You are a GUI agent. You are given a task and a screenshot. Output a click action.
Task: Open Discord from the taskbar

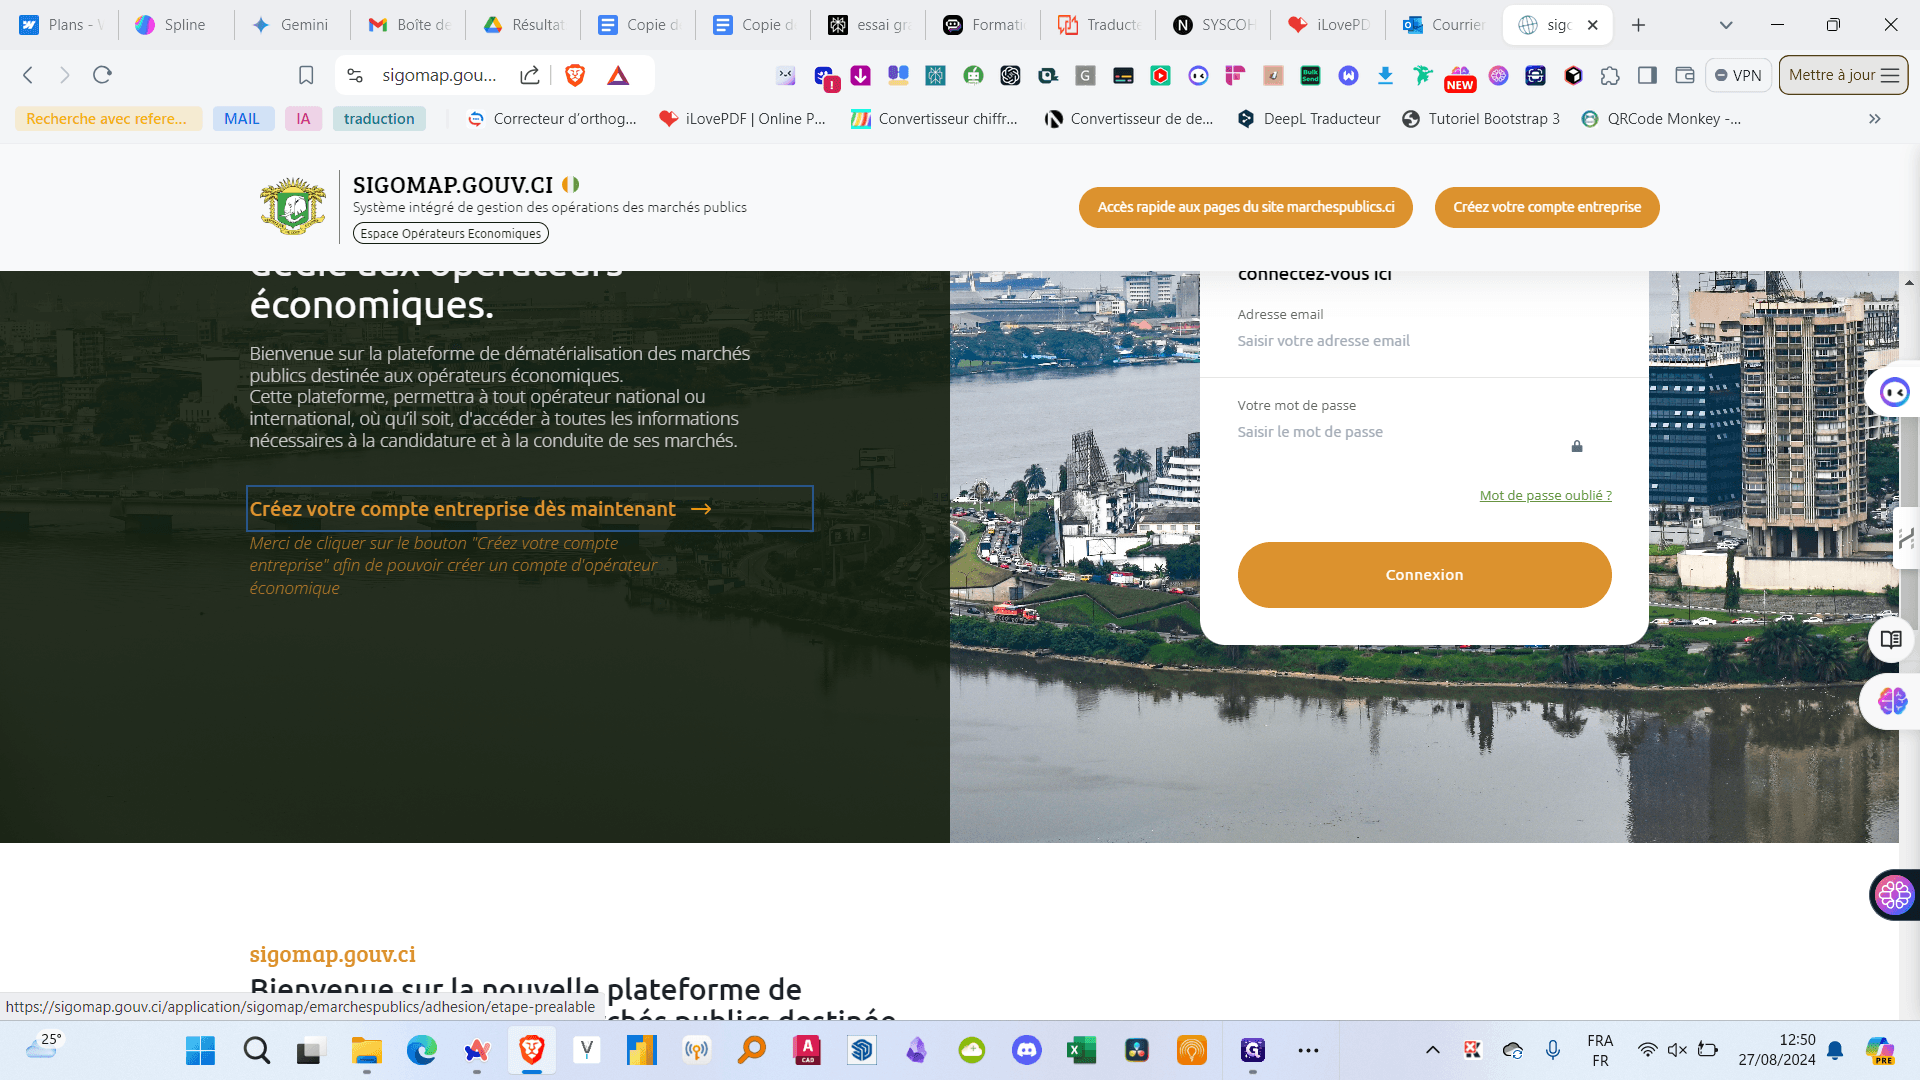click(x=1027, y=1050)
